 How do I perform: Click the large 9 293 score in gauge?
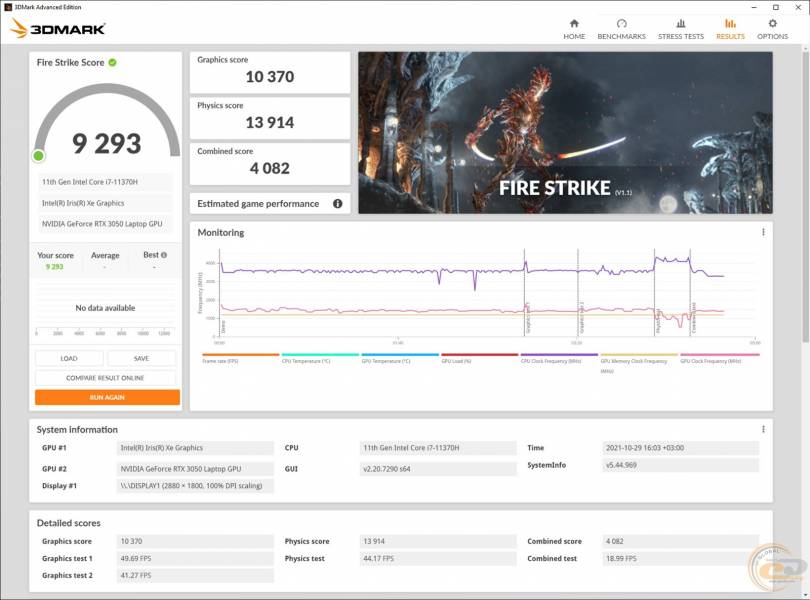tap(106, 143)
